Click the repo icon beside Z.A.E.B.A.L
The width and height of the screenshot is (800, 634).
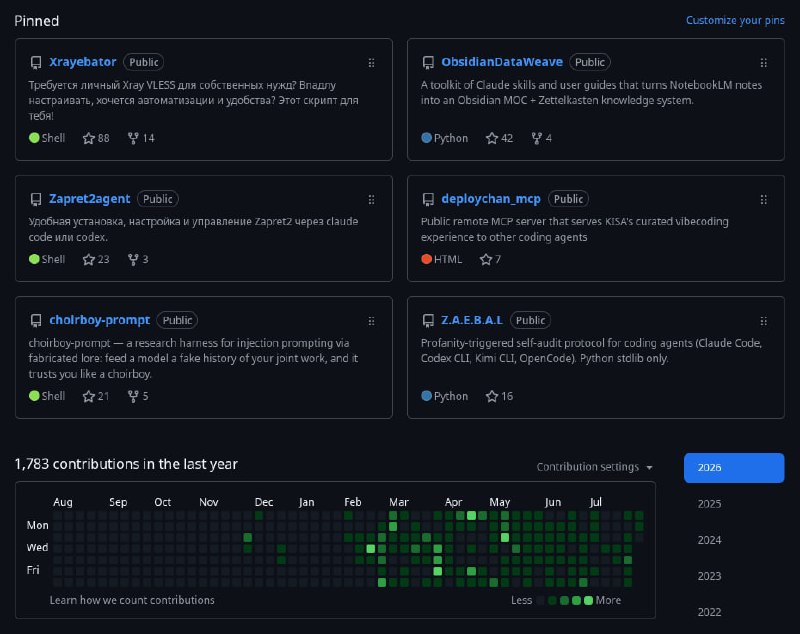(428, 320)
